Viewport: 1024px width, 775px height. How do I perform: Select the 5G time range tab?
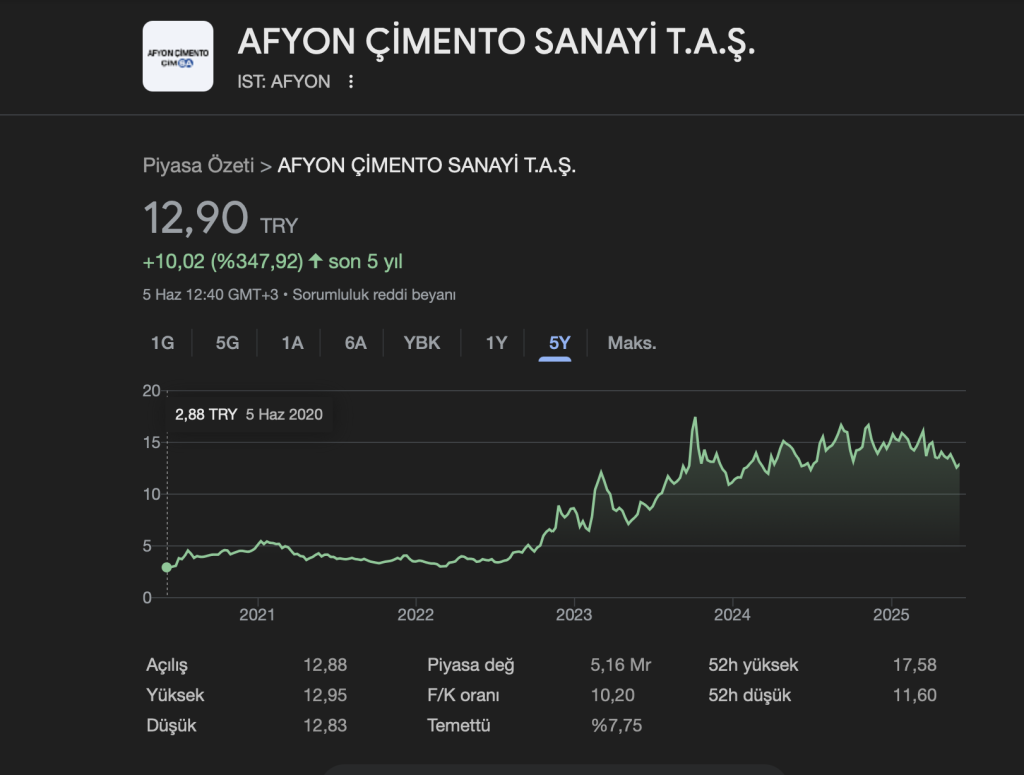[x=227, y=343]
